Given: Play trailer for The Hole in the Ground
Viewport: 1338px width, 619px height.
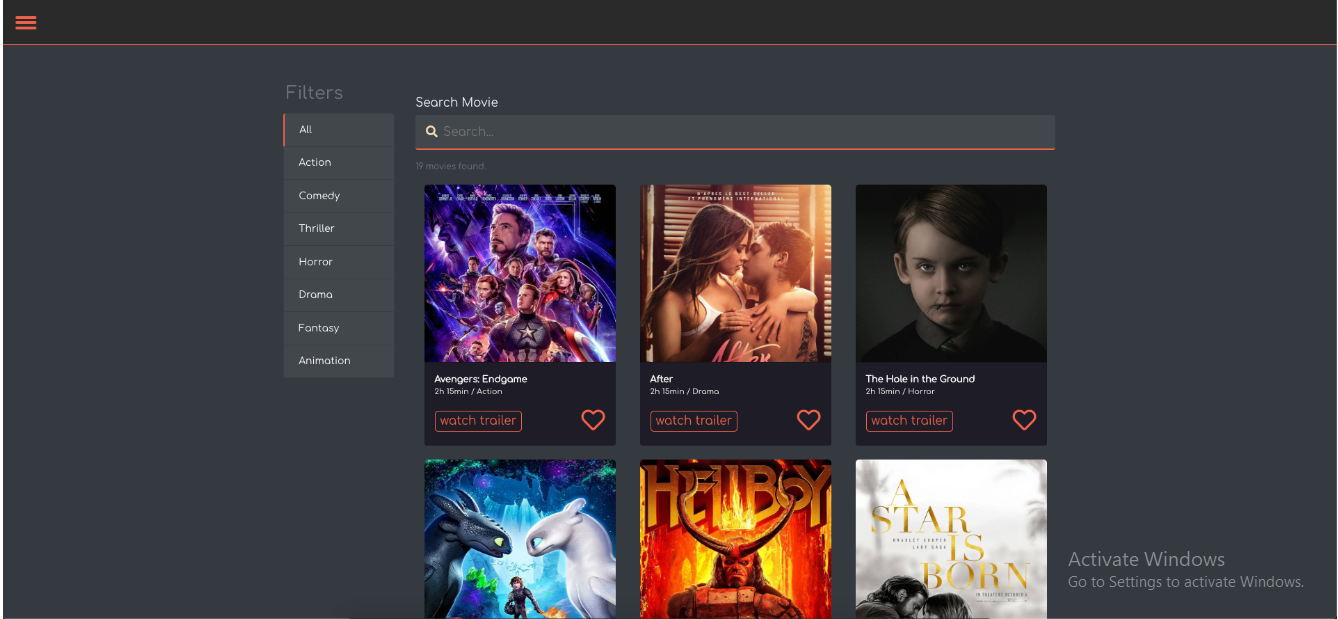Looking at the screenshot, I should 909,421.
